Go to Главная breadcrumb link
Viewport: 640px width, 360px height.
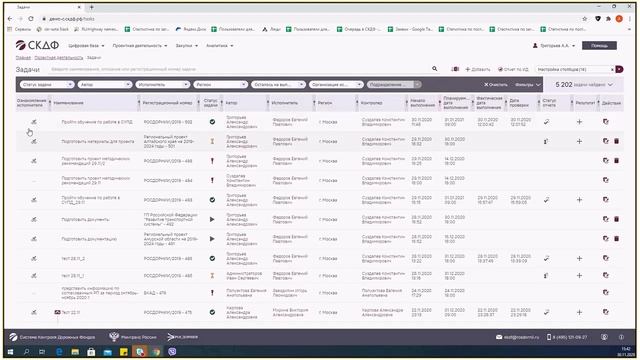point(23,58)
